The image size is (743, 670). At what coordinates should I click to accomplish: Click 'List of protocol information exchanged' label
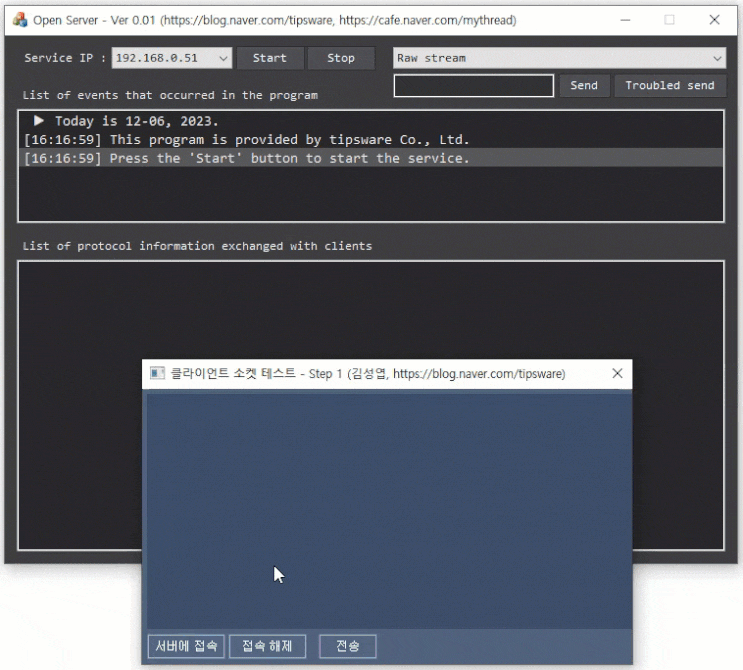coord(197,246)
